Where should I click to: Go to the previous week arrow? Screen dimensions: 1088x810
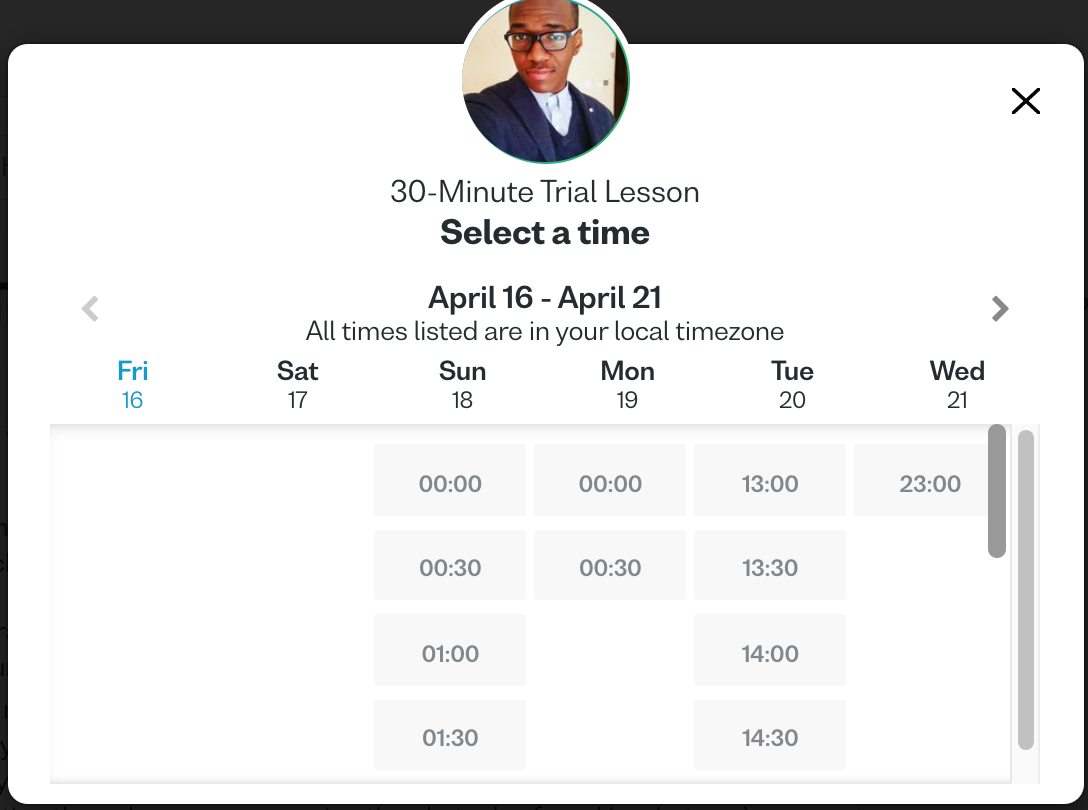tap(90, 309)
